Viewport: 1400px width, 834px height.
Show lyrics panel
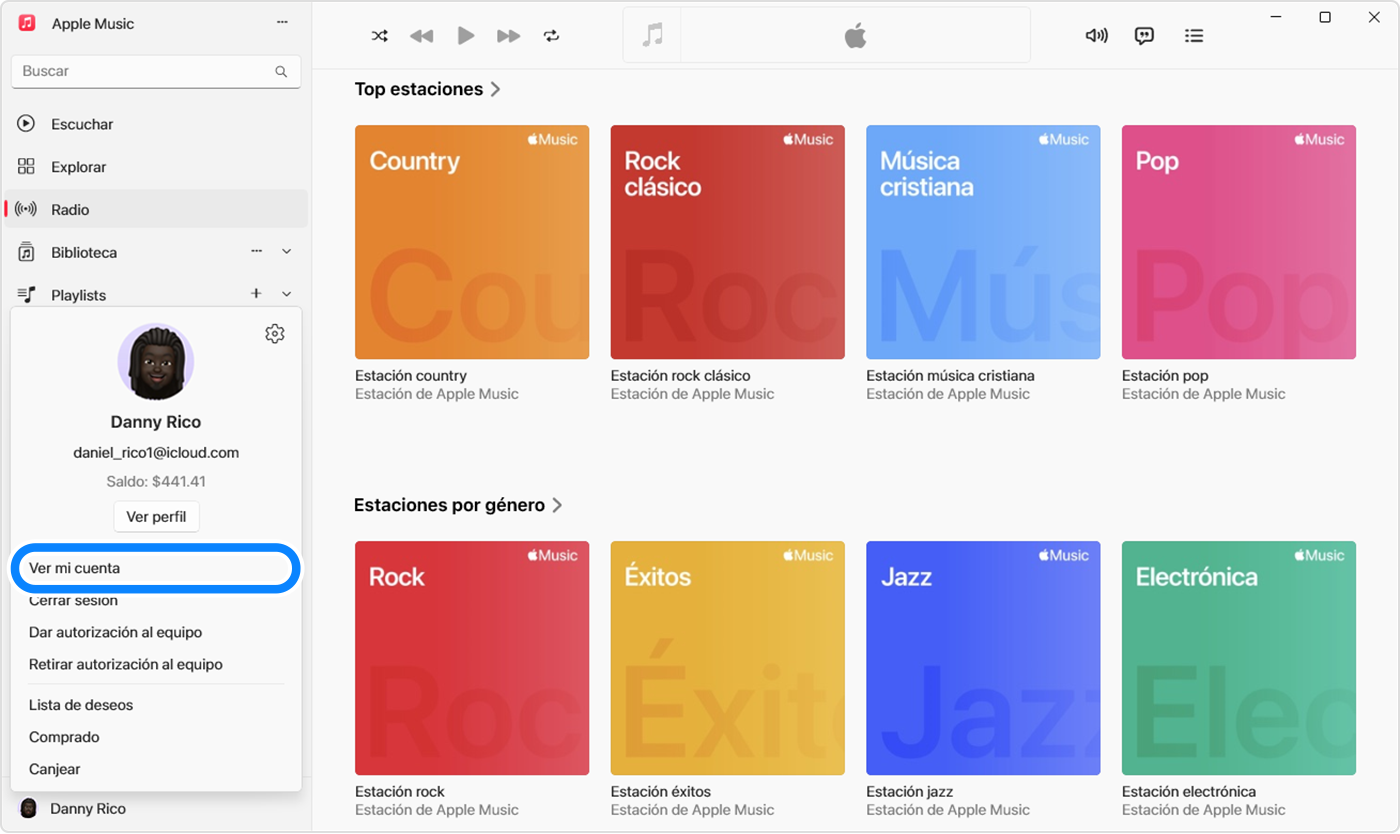click(1145, 36)
